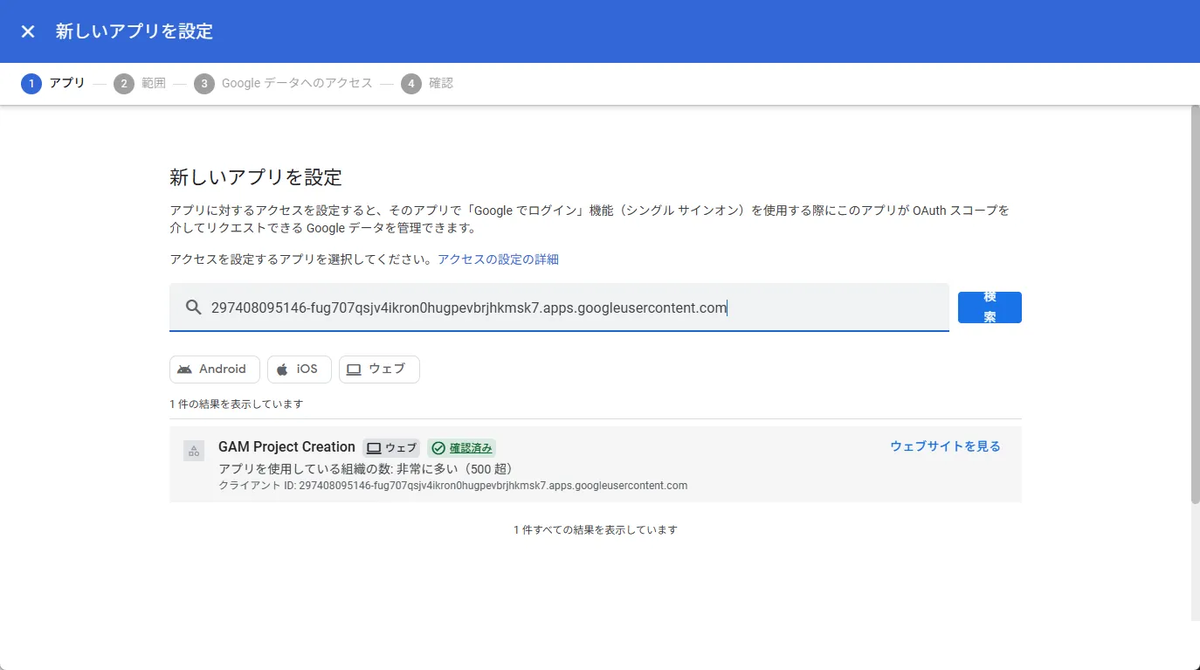Click the ウェブ badge beside GAM Project Creation
The width and height of the screenshot is (1200, 670).
391,447
